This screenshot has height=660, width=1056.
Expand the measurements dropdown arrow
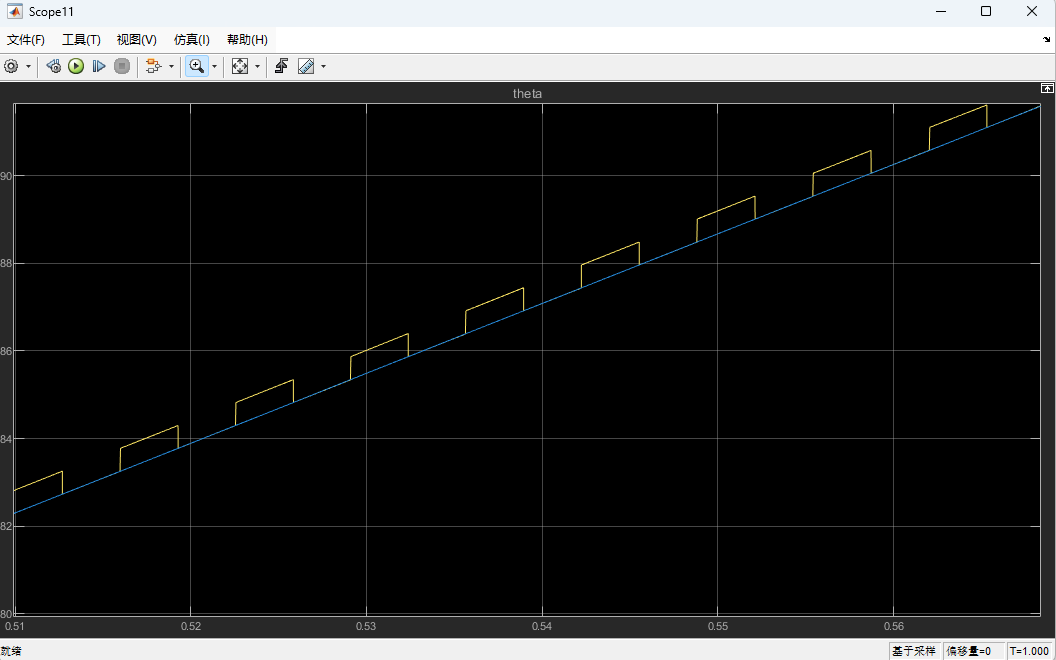(x=324, y=66)
